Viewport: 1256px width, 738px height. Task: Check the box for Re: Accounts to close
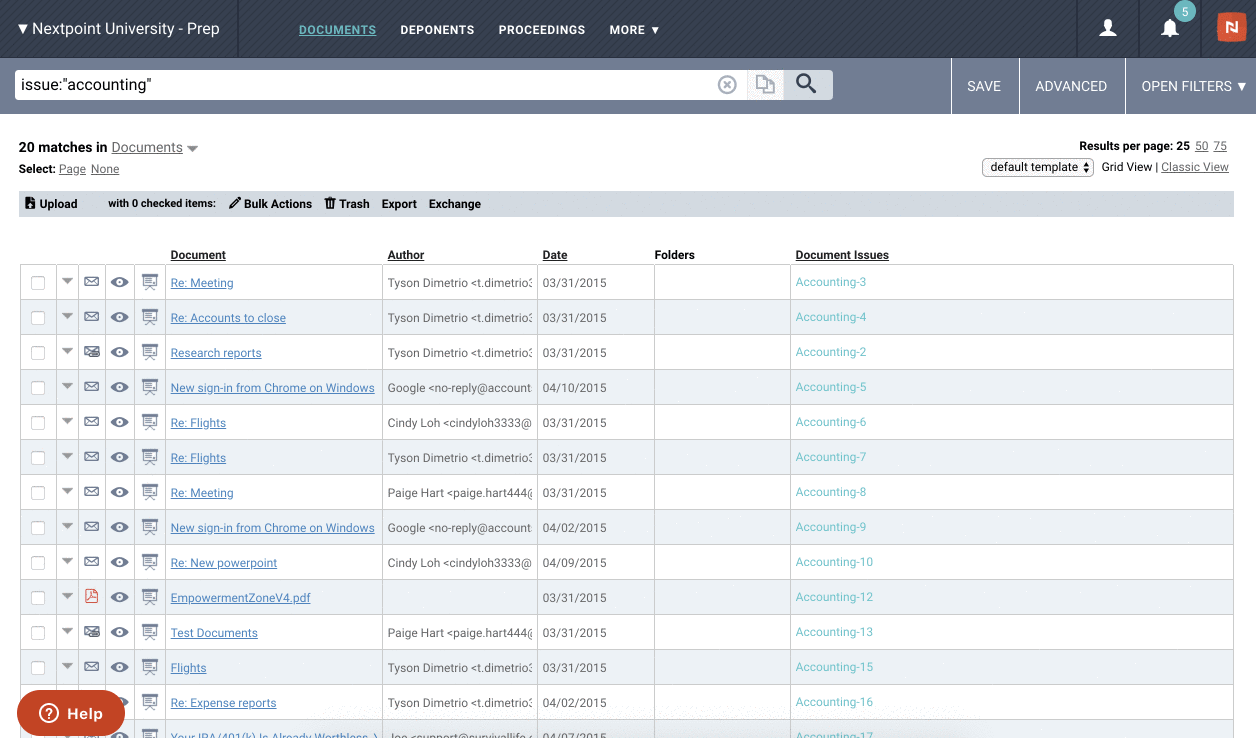pyautogui.click(x=38, y=318)
